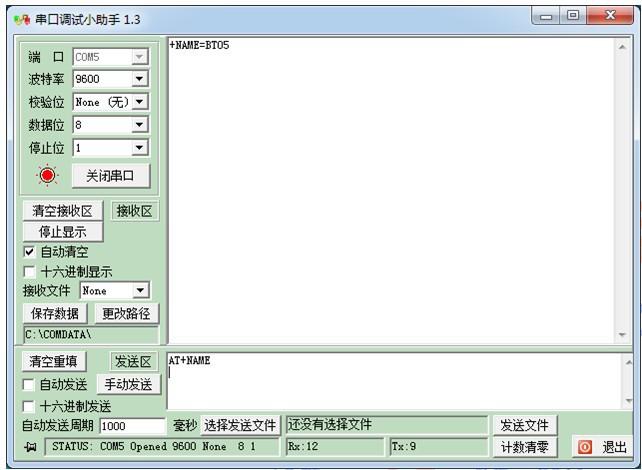Click the 关闭串口 button

111,176
